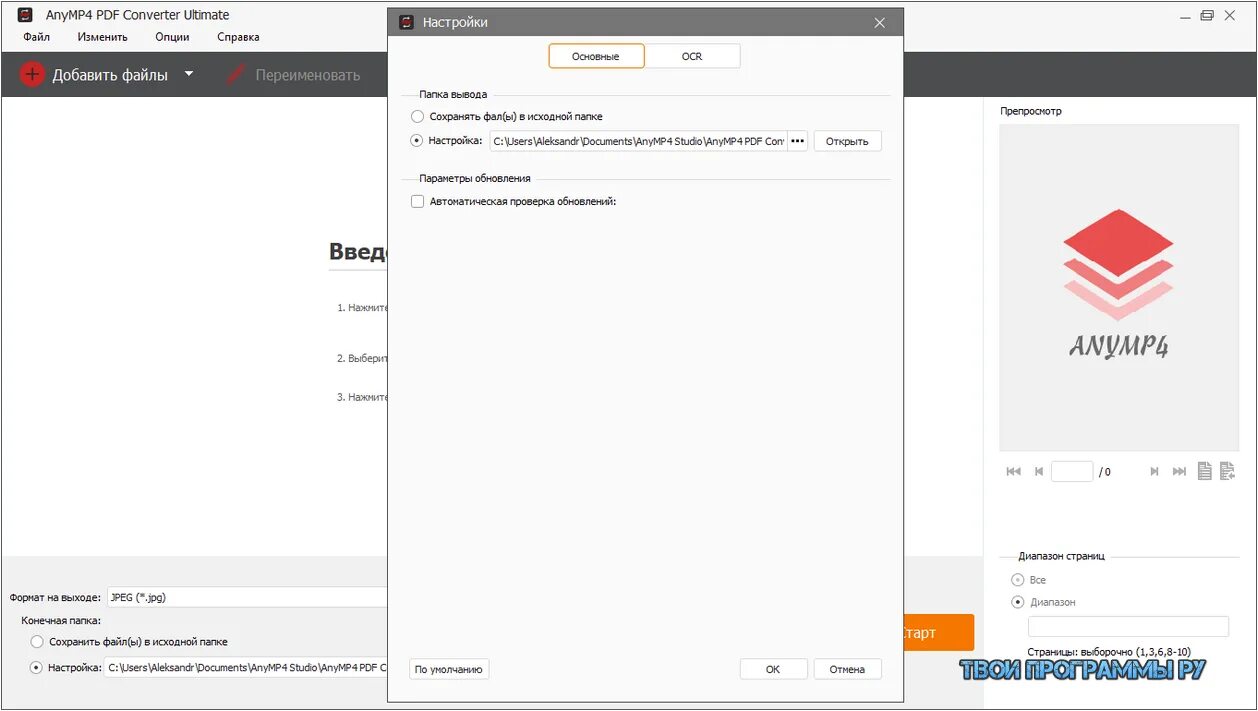Click the AnyMP4 preview thumbnail

tap(1118, 289)
